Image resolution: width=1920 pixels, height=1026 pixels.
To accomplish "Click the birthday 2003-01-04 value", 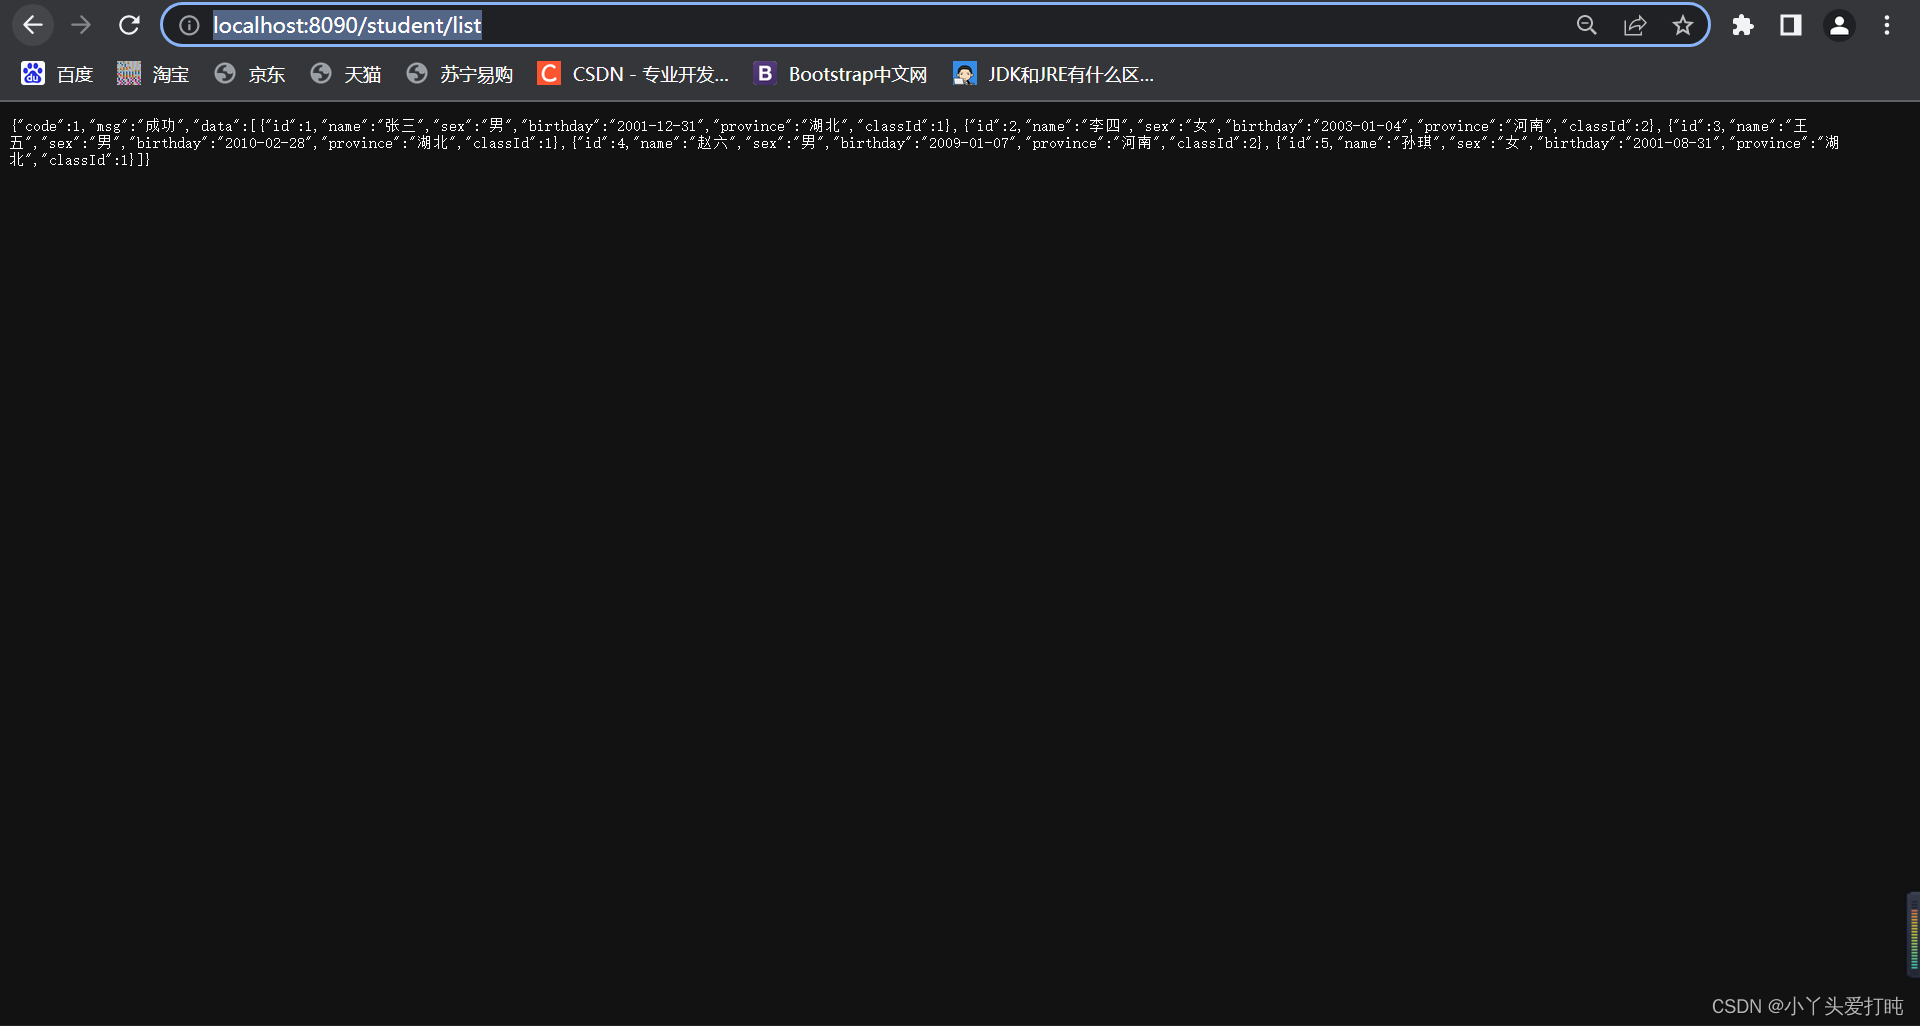I will [x=1360, y=126].
